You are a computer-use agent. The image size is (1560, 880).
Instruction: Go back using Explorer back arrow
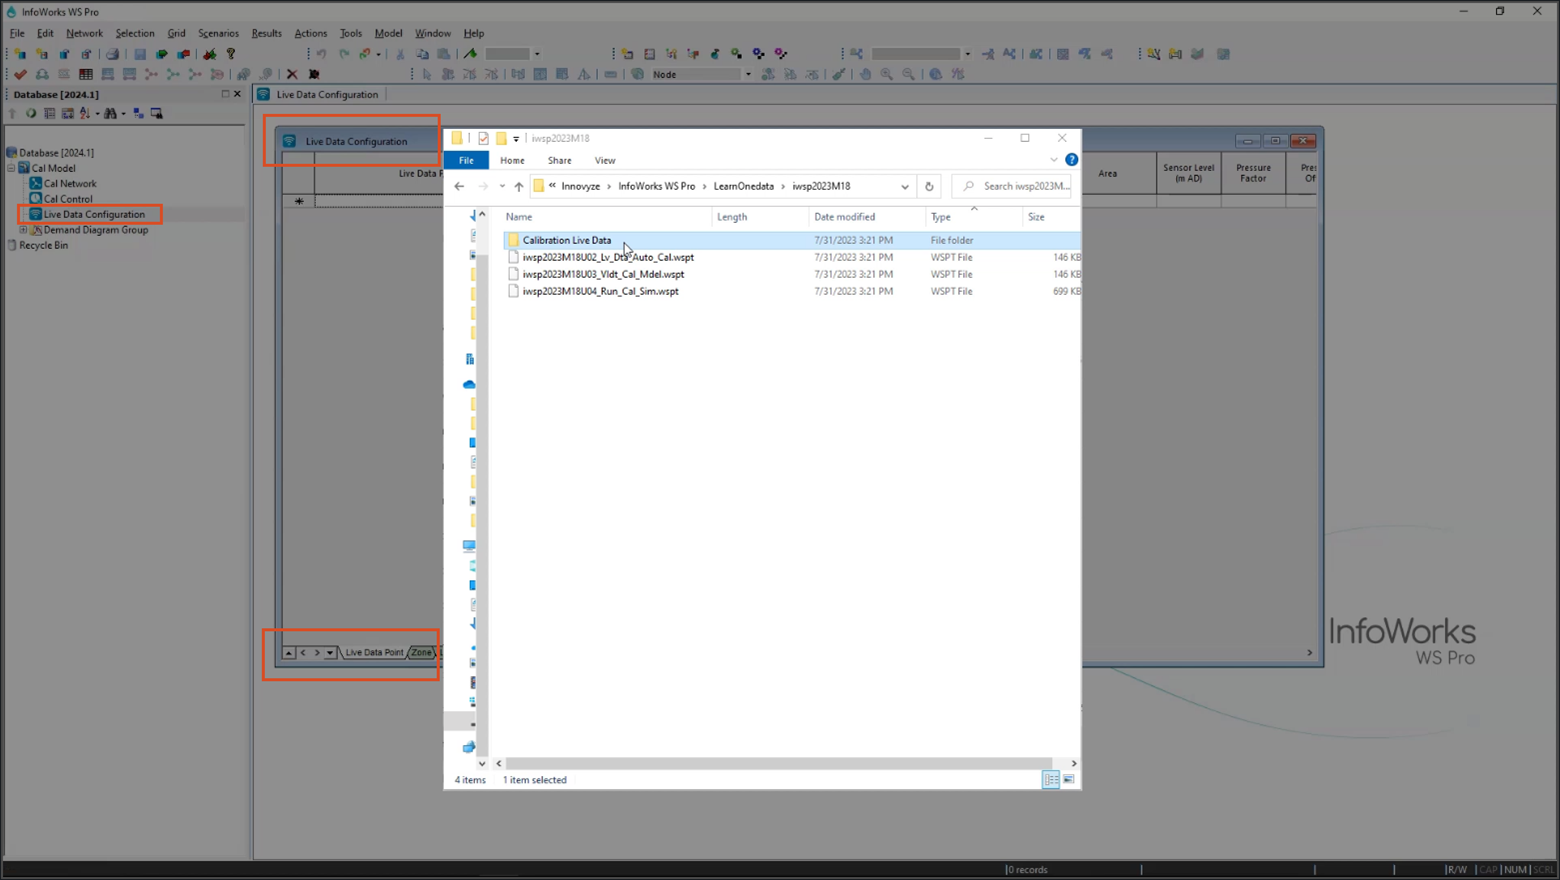click(x=459, y=186)
